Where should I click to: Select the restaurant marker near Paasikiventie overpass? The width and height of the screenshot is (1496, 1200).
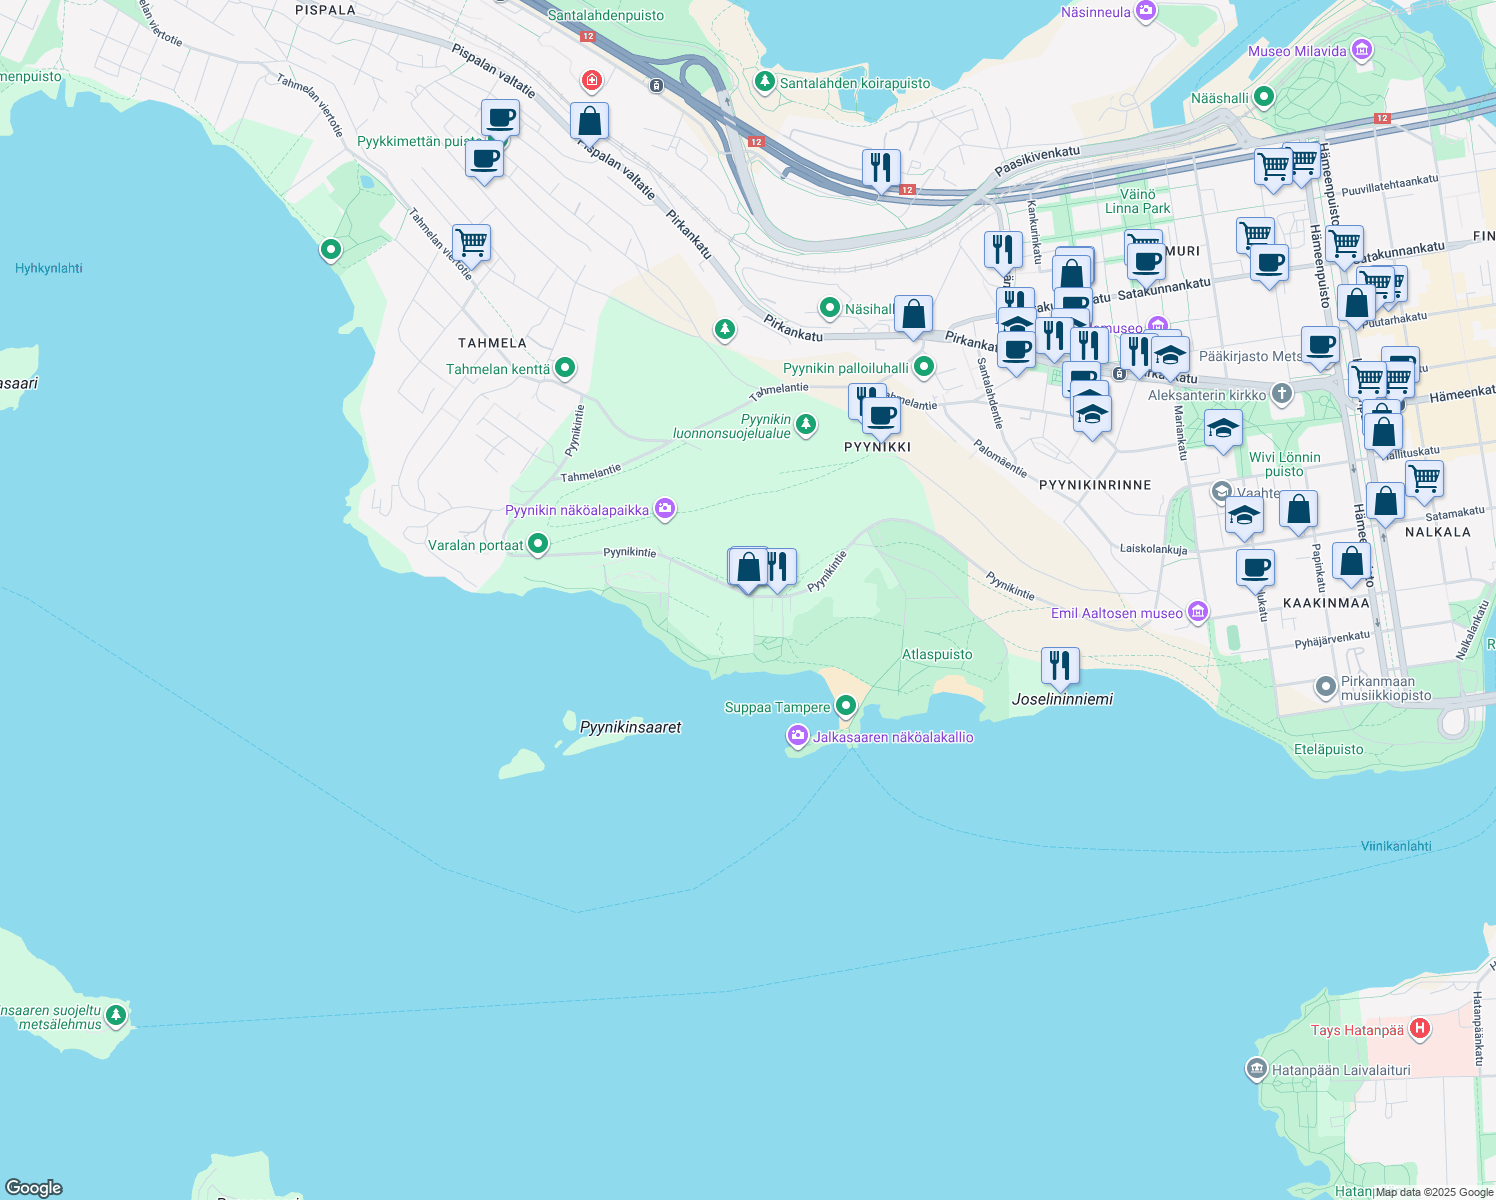(x=880, y=165)
